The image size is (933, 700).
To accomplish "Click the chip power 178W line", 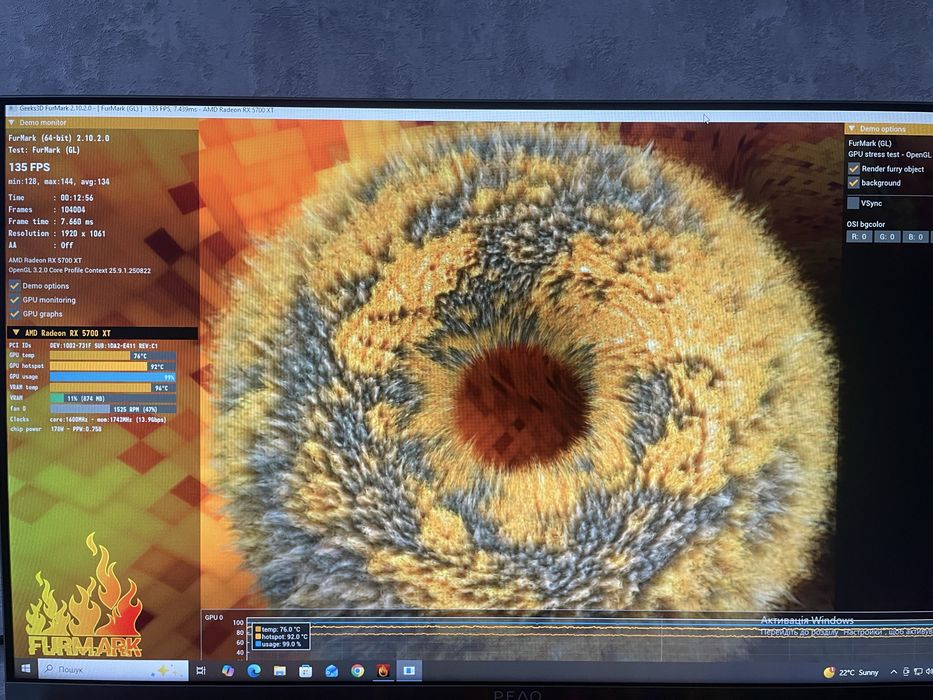I will 55,429.
